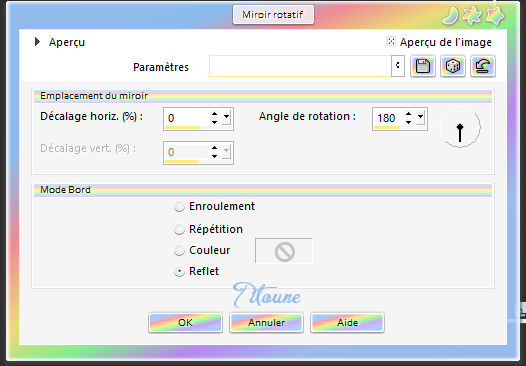The width and height of the screenshot is (526, 366).
Task: Increase the Décalage horiz. value with the up arrow
Action: click(x=214, y=114)
